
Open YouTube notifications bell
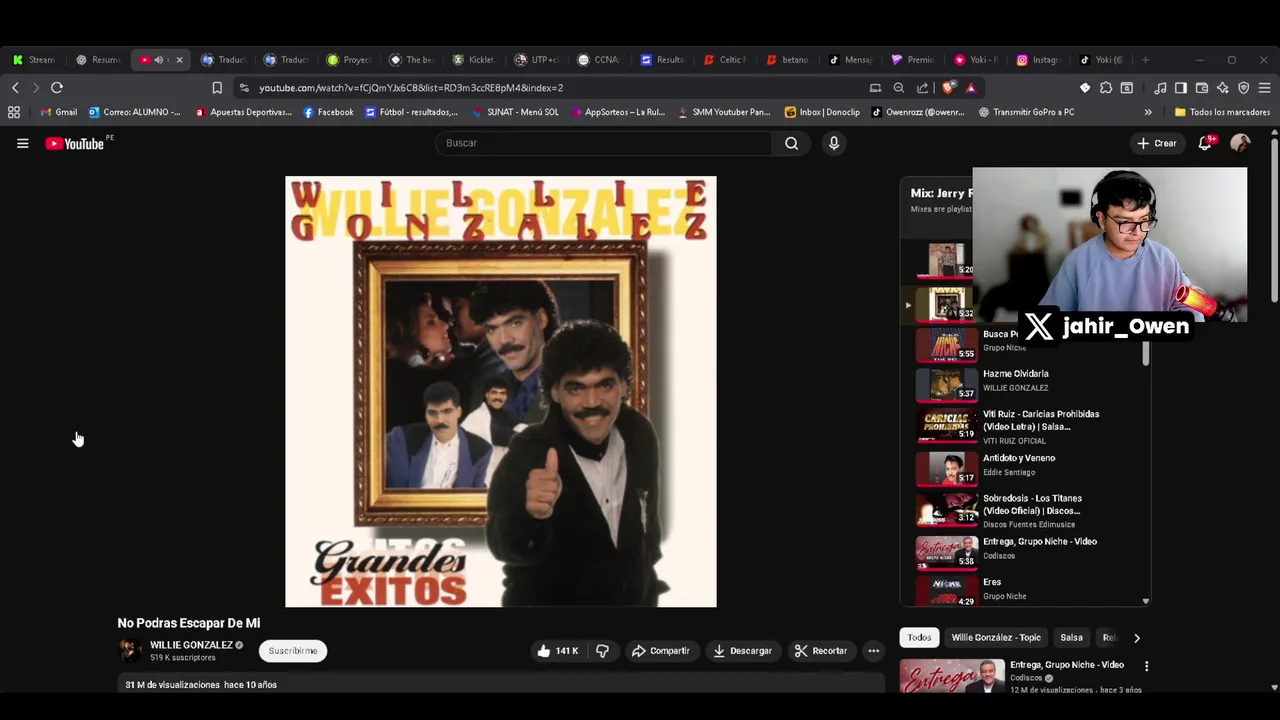coord(1206,143)
